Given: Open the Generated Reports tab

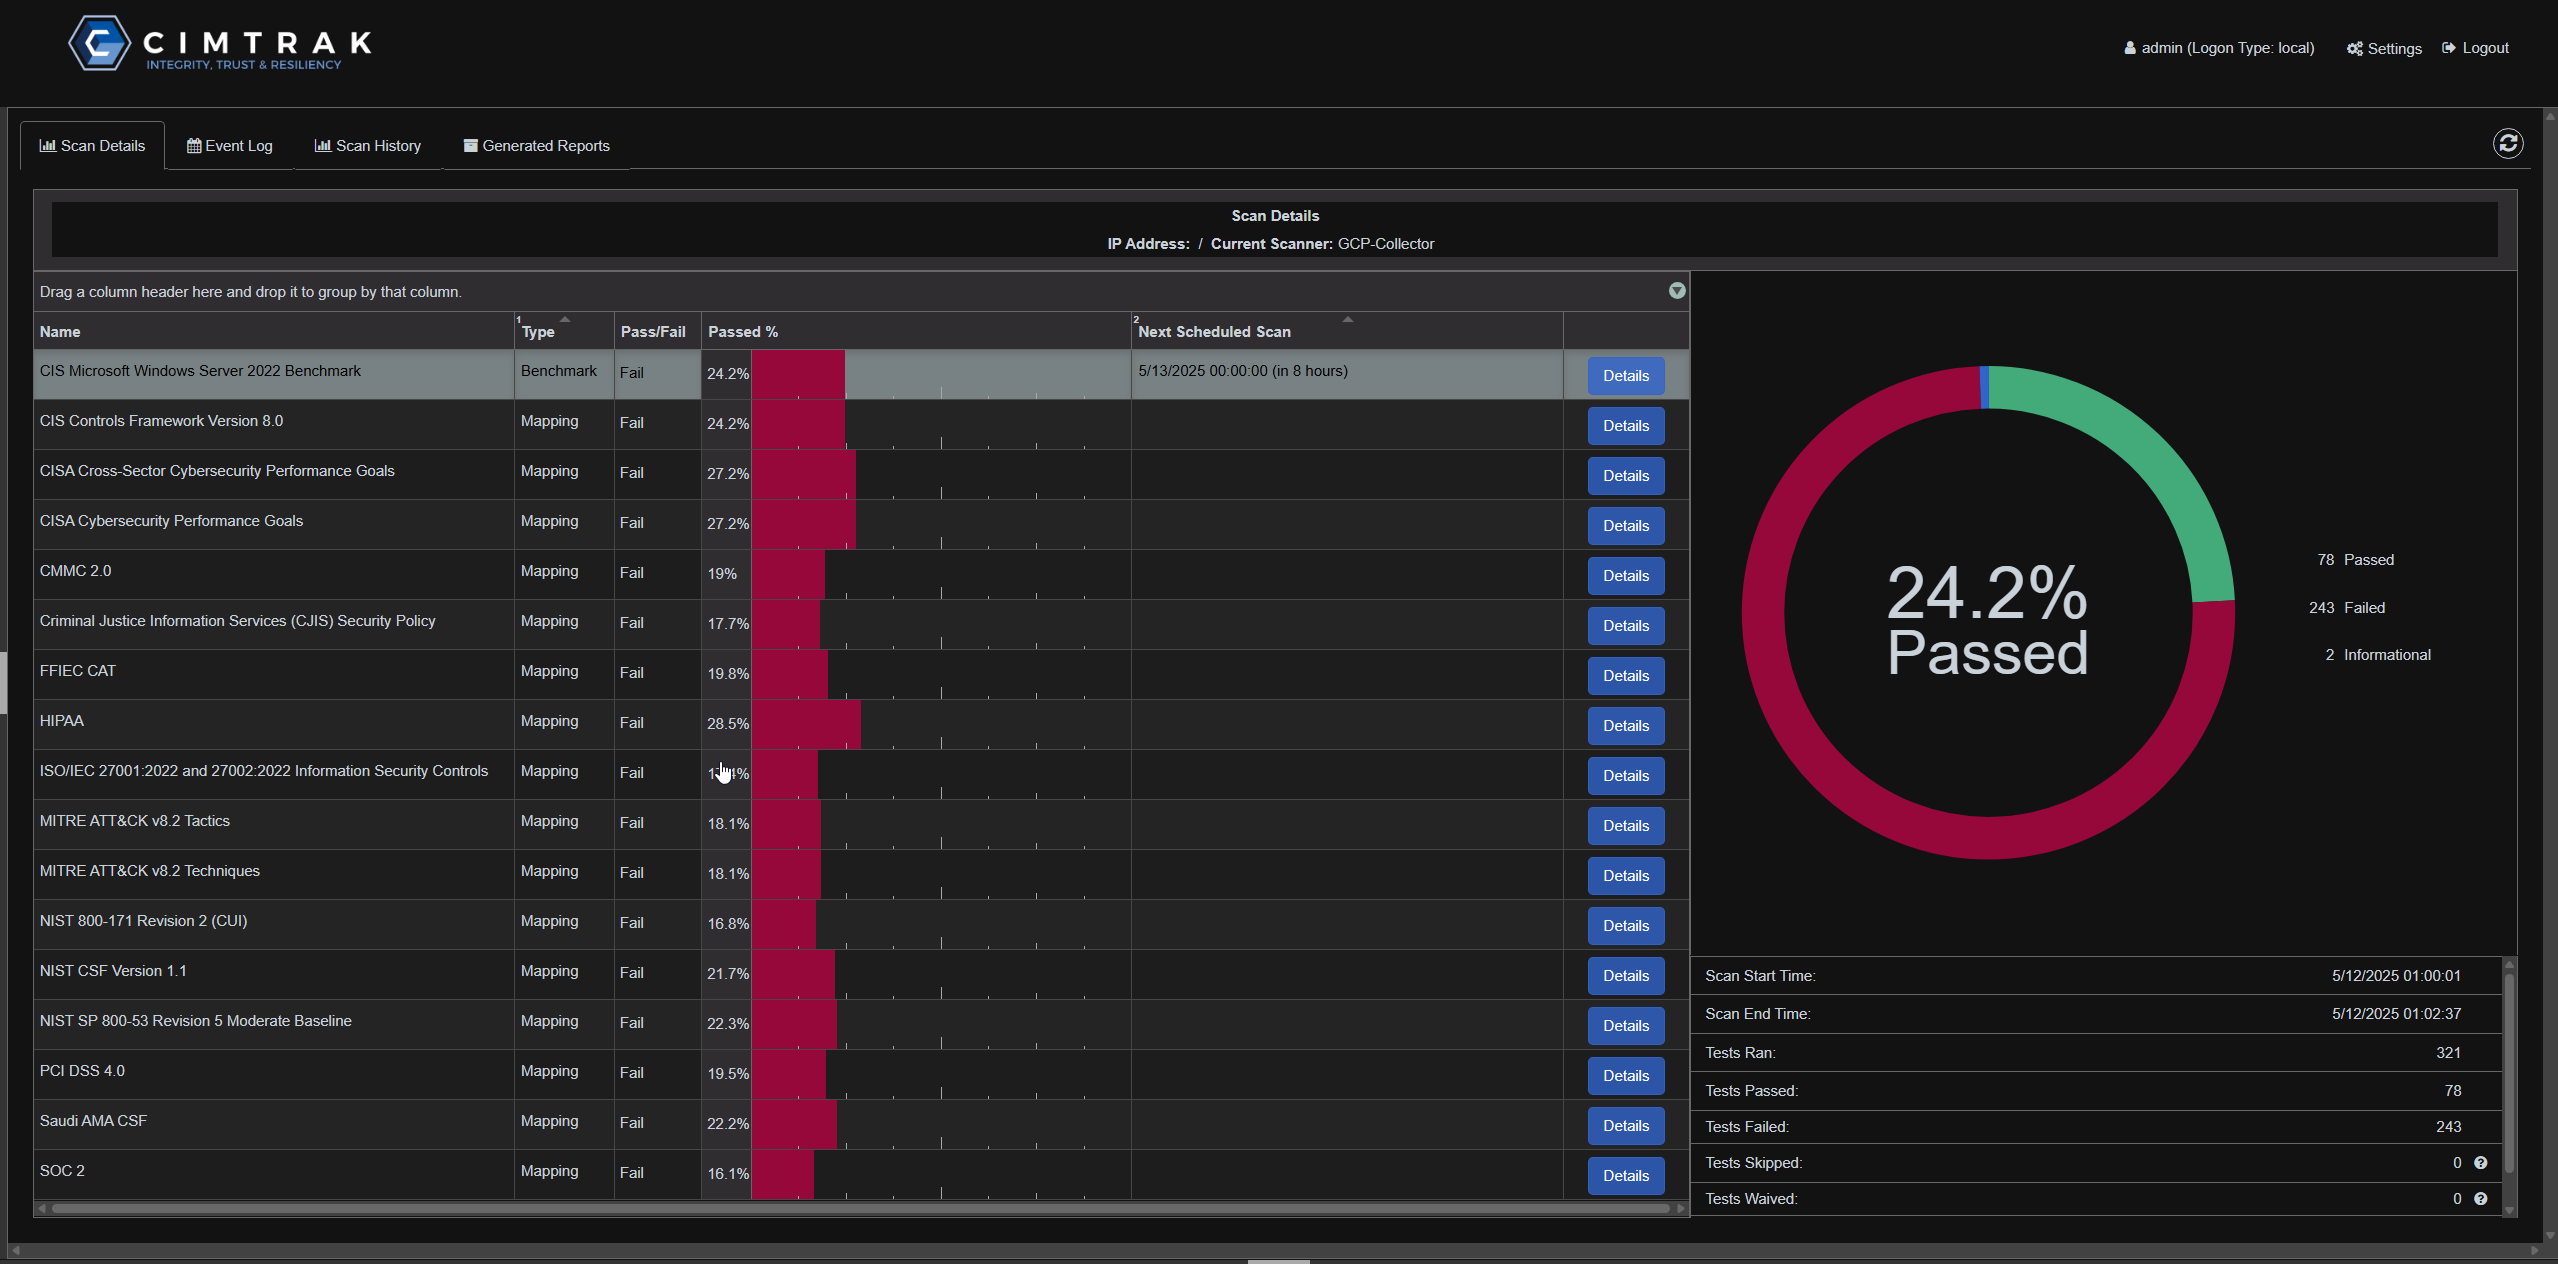Looking at the screenshot, I should coord(536,146).
